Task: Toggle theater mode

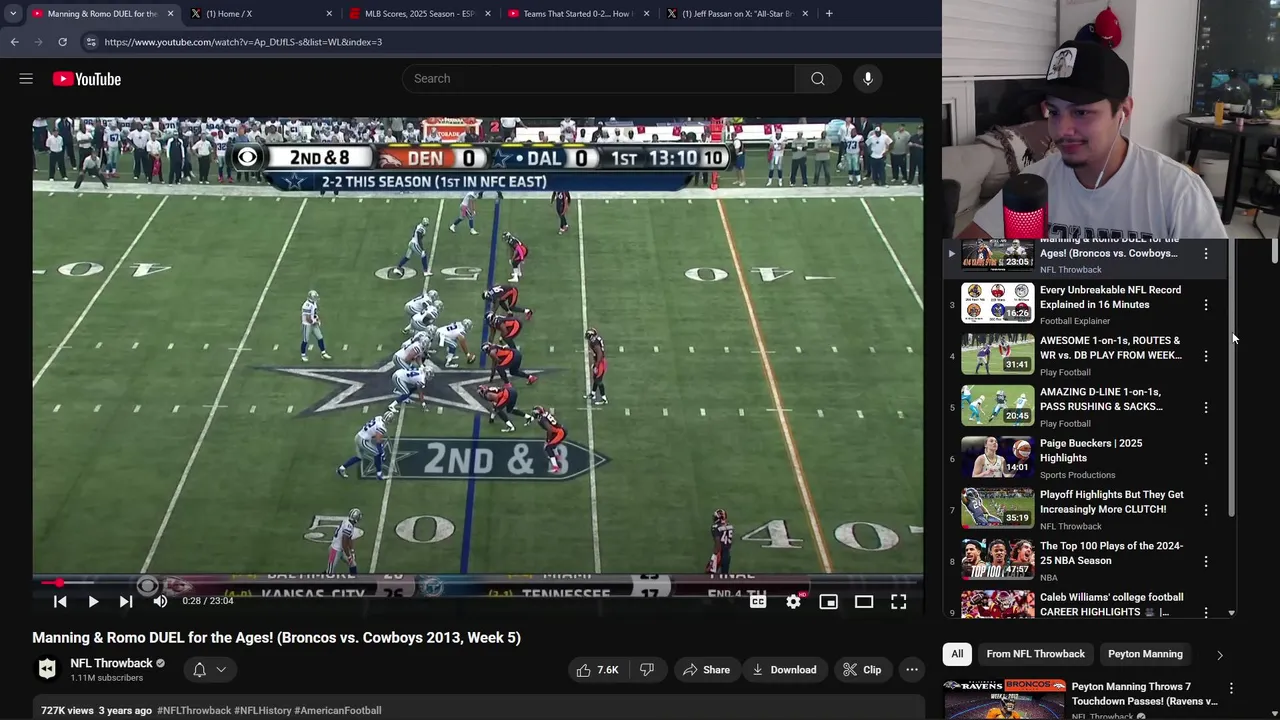Action: coord(864,601)
